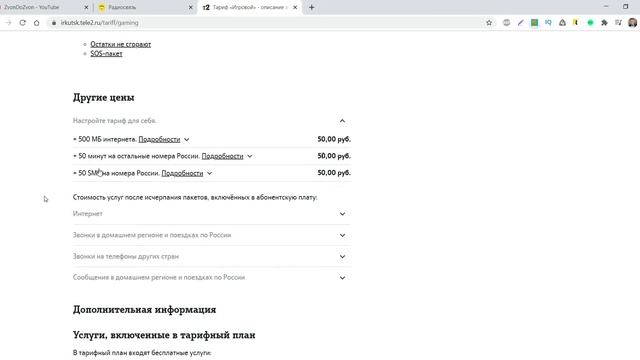Open a new tab with plus button
Viewport: 640px width, 360px height.
coord(311,7)
